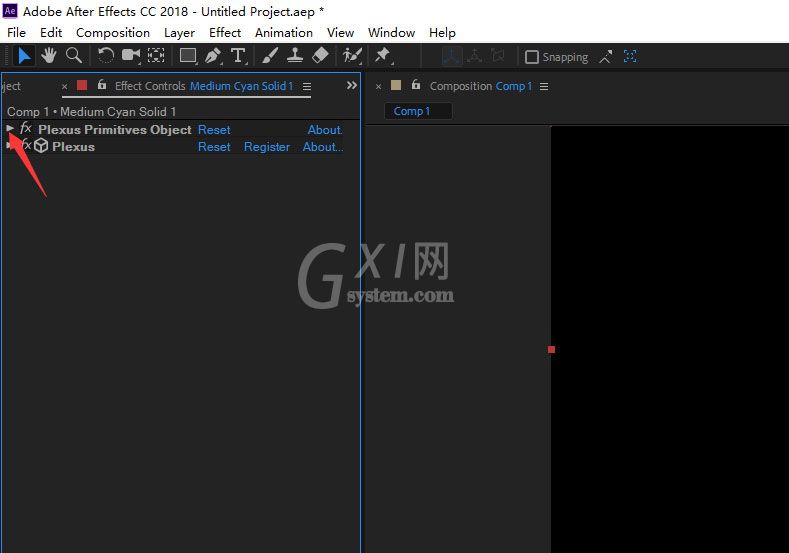Screen dimensions: 789x553
Task: Click the red layer handle in composition viewer
Action: point(551,349)
